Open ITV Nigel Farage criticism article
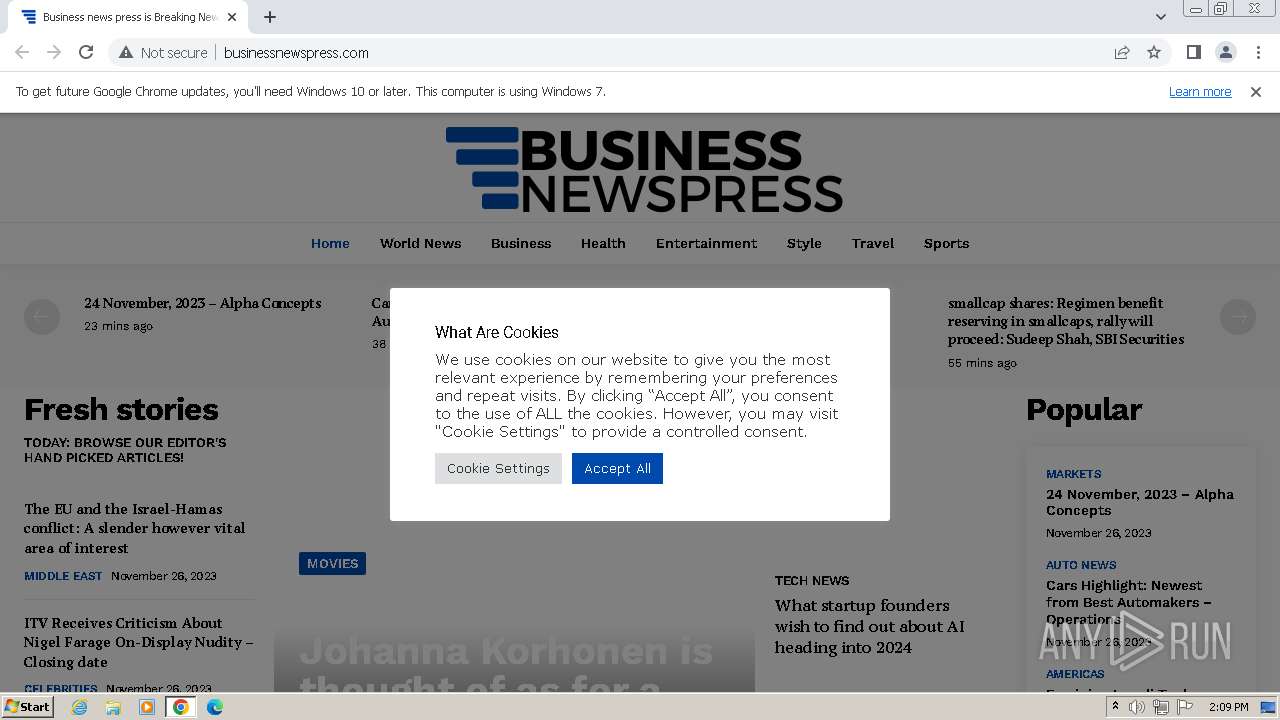This screenshot has width=1280, height=720. pyautogui.click(x=138, y=642)
